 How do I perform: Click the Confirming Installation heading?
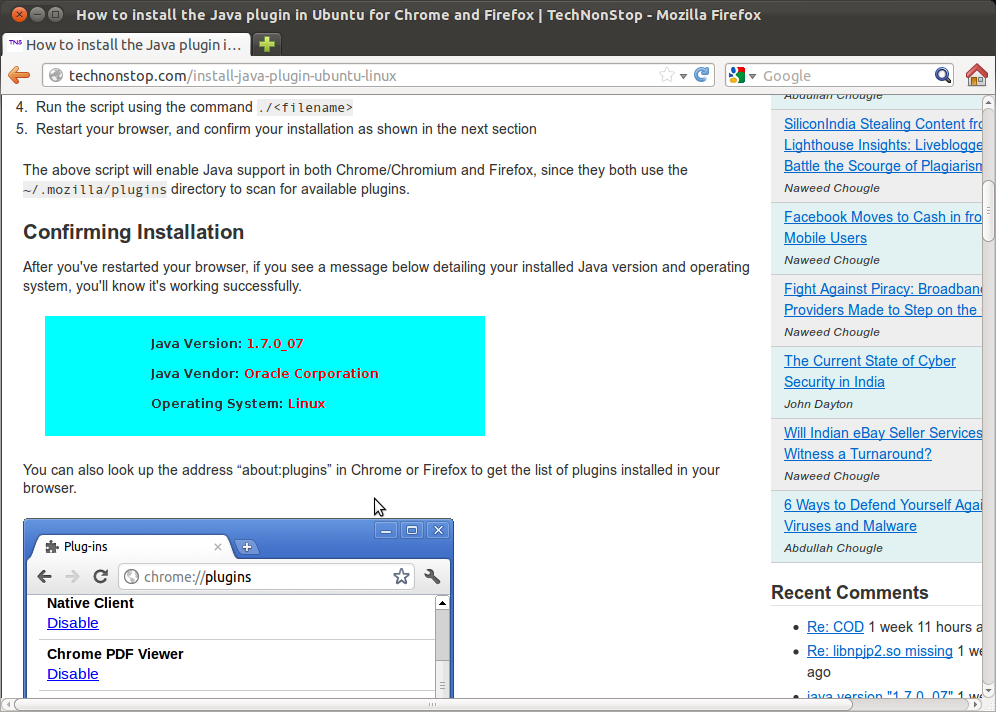point(133,232)
